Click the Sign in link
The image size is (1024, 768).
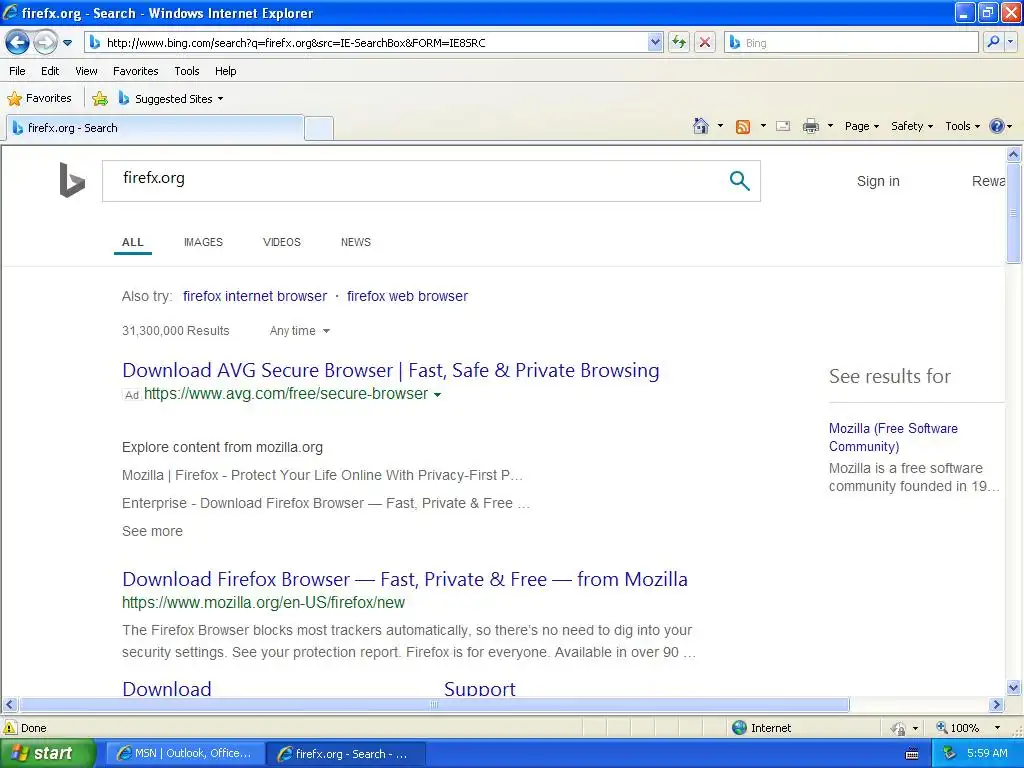coord(878,182)
